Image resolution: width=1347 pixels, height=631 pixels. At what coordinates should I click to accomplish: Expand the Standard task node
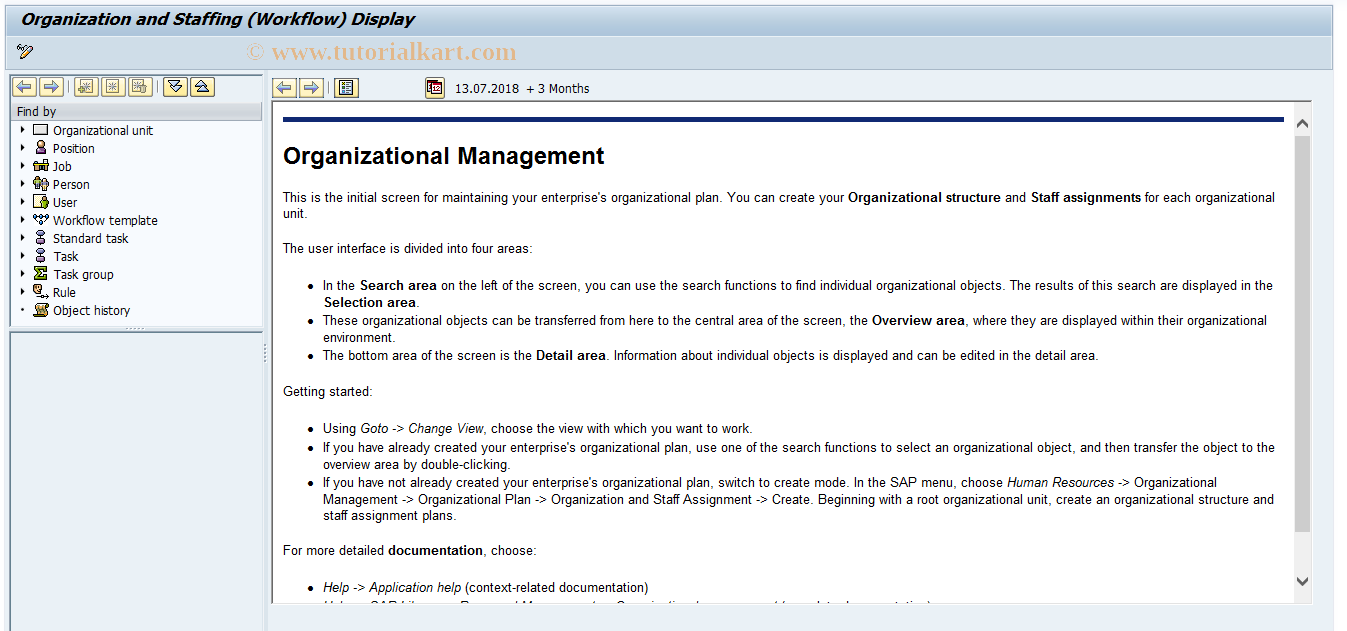click(23, 238)
